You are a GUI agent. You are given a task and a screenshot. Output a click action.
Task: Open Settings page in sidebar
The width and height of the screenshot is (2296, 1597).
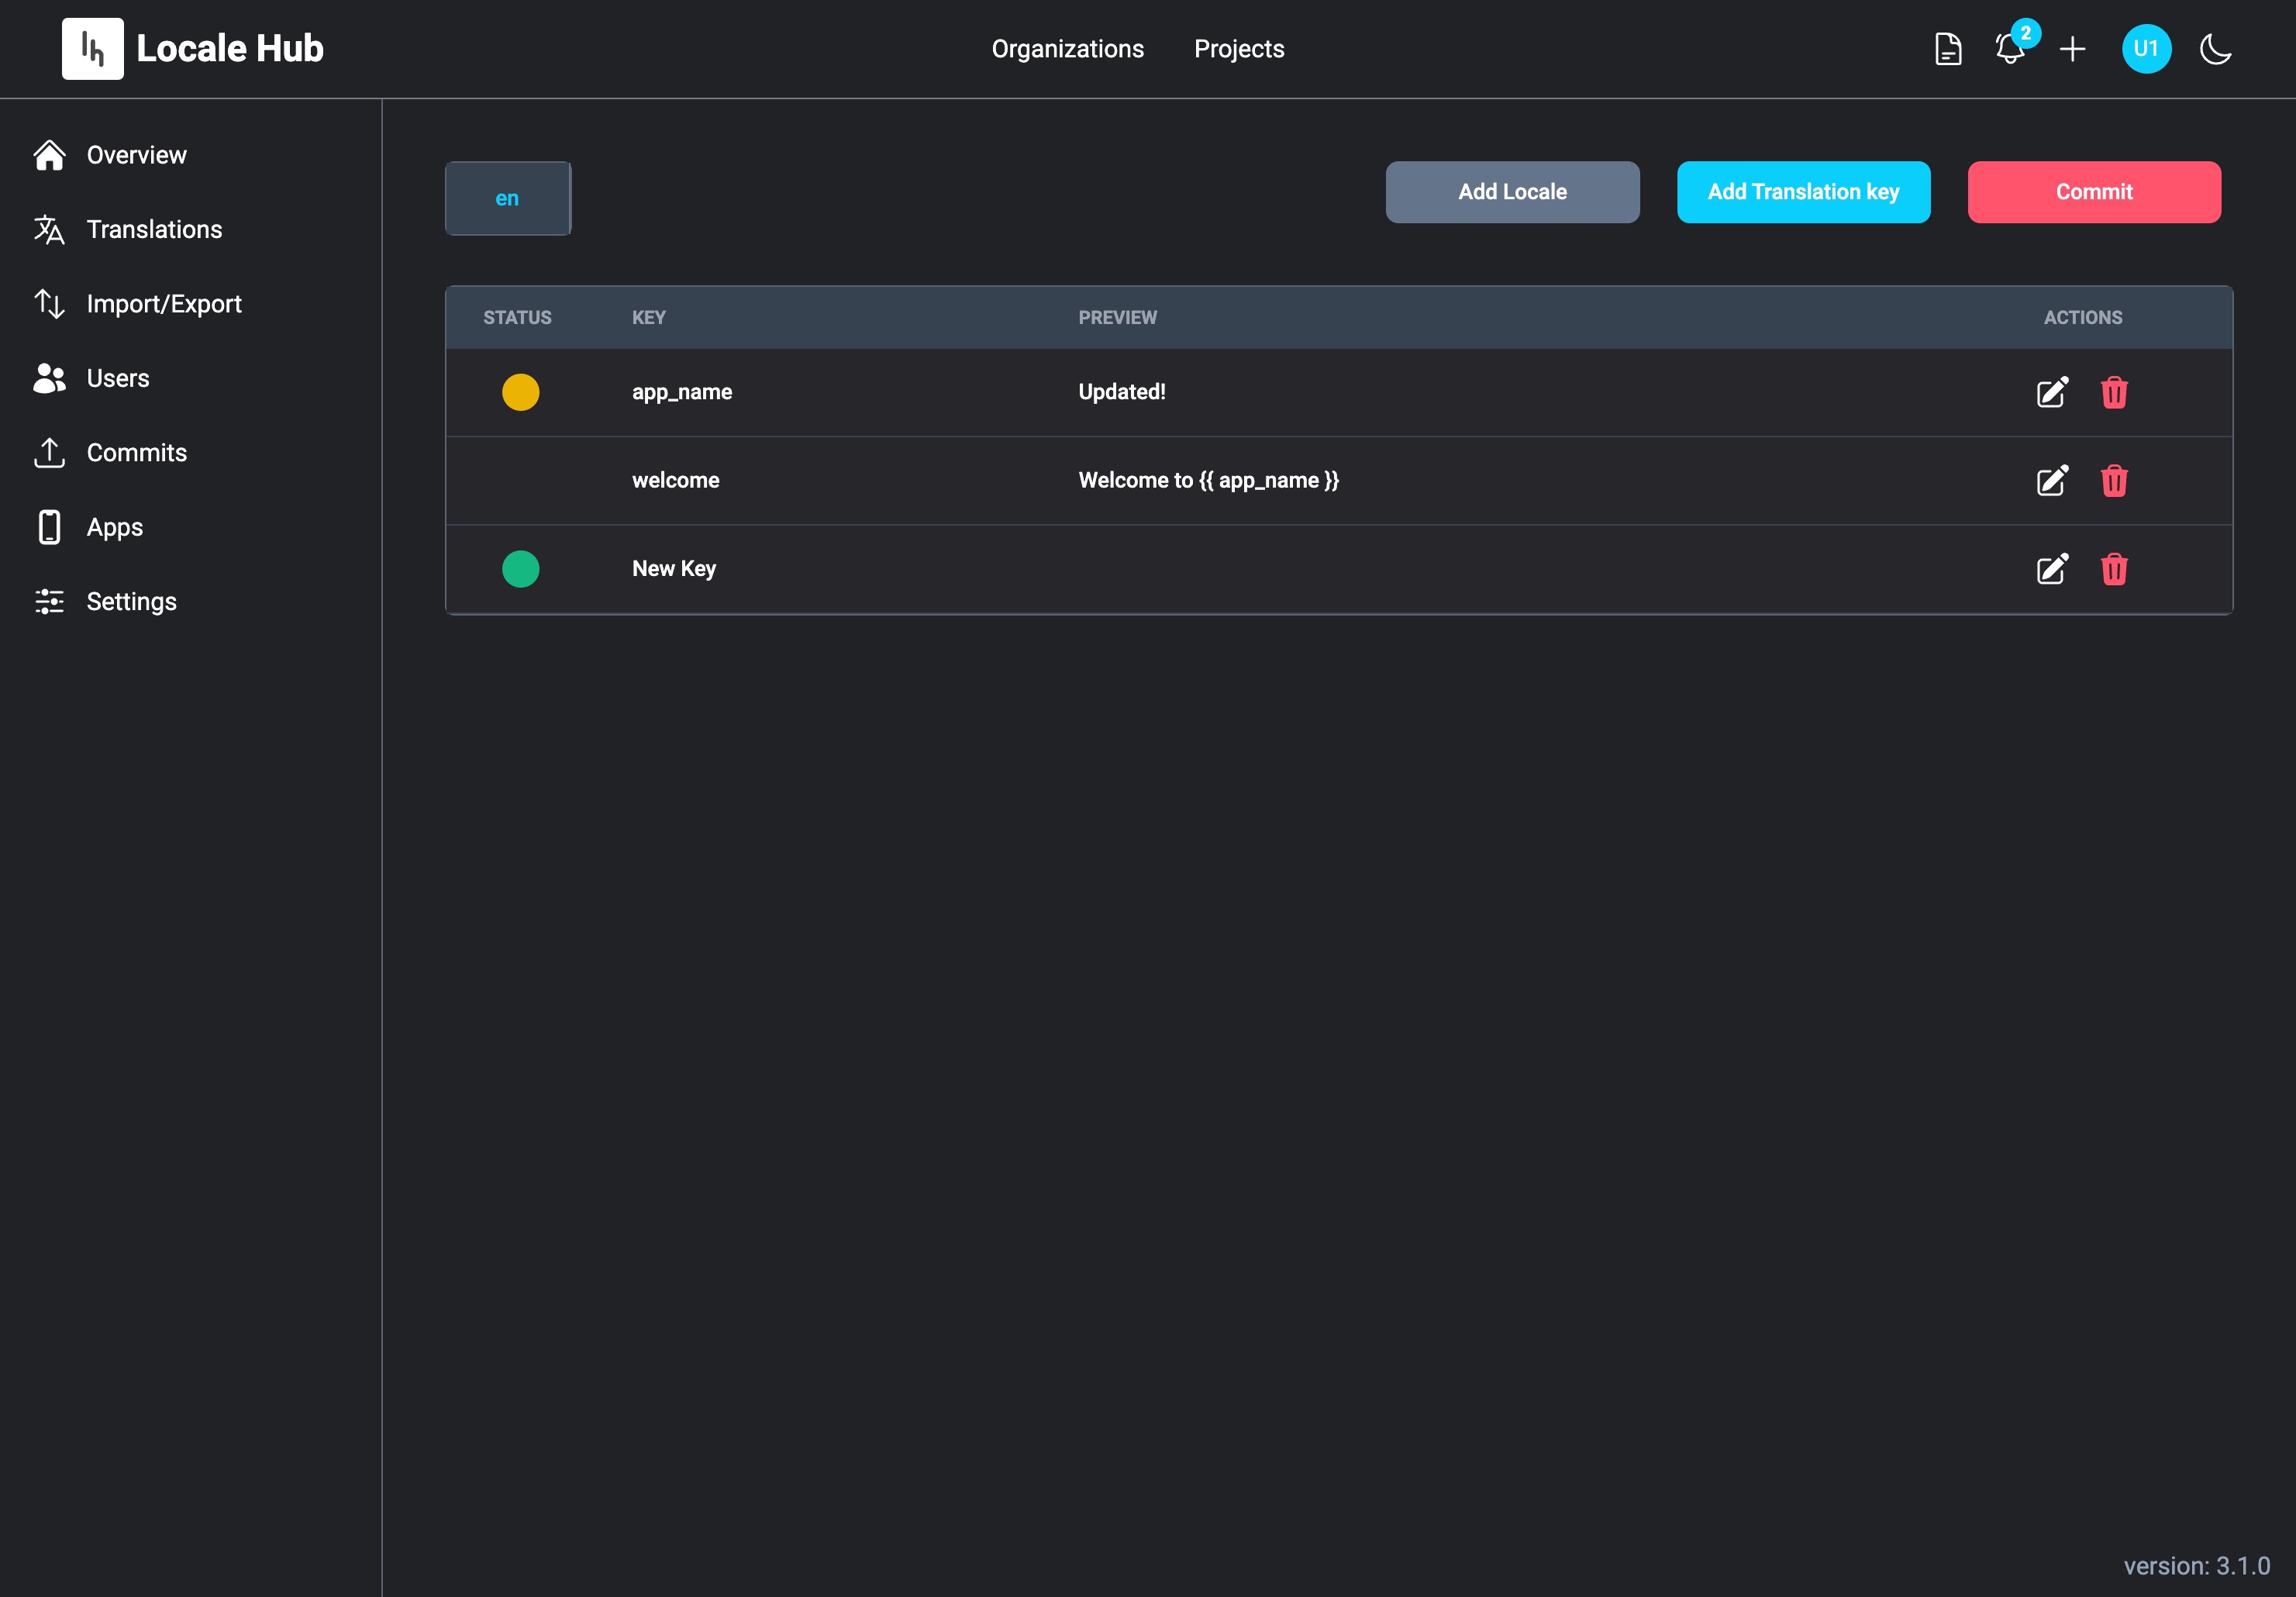131,601
